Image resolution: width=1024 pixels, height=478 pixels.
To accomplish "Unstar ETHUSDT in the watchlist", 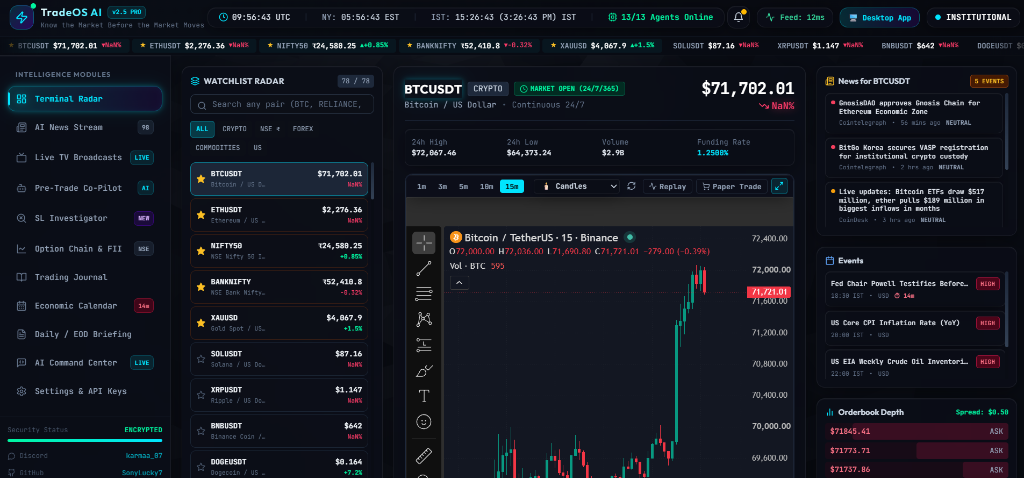I will click(x=201, y=215).
